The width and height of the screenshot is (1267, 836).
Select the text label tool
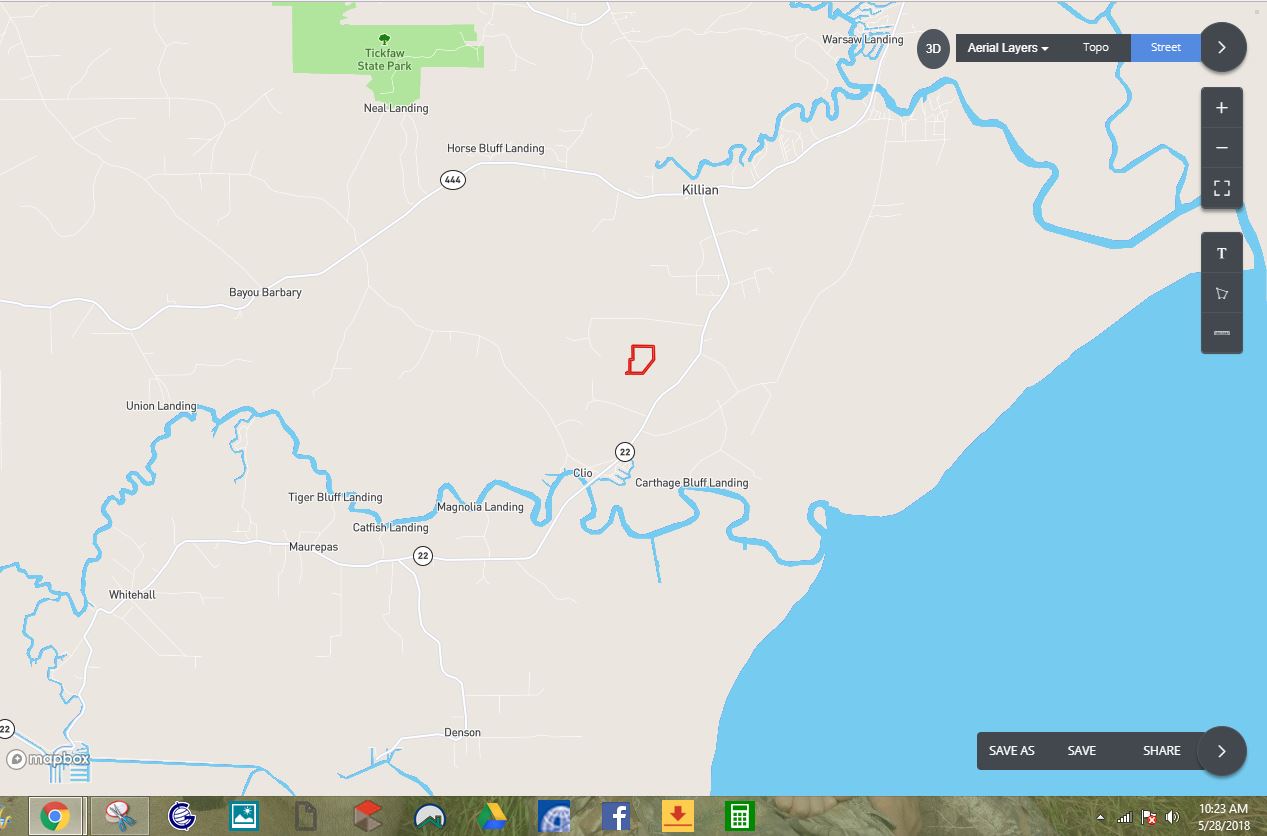coord(1221,254)
